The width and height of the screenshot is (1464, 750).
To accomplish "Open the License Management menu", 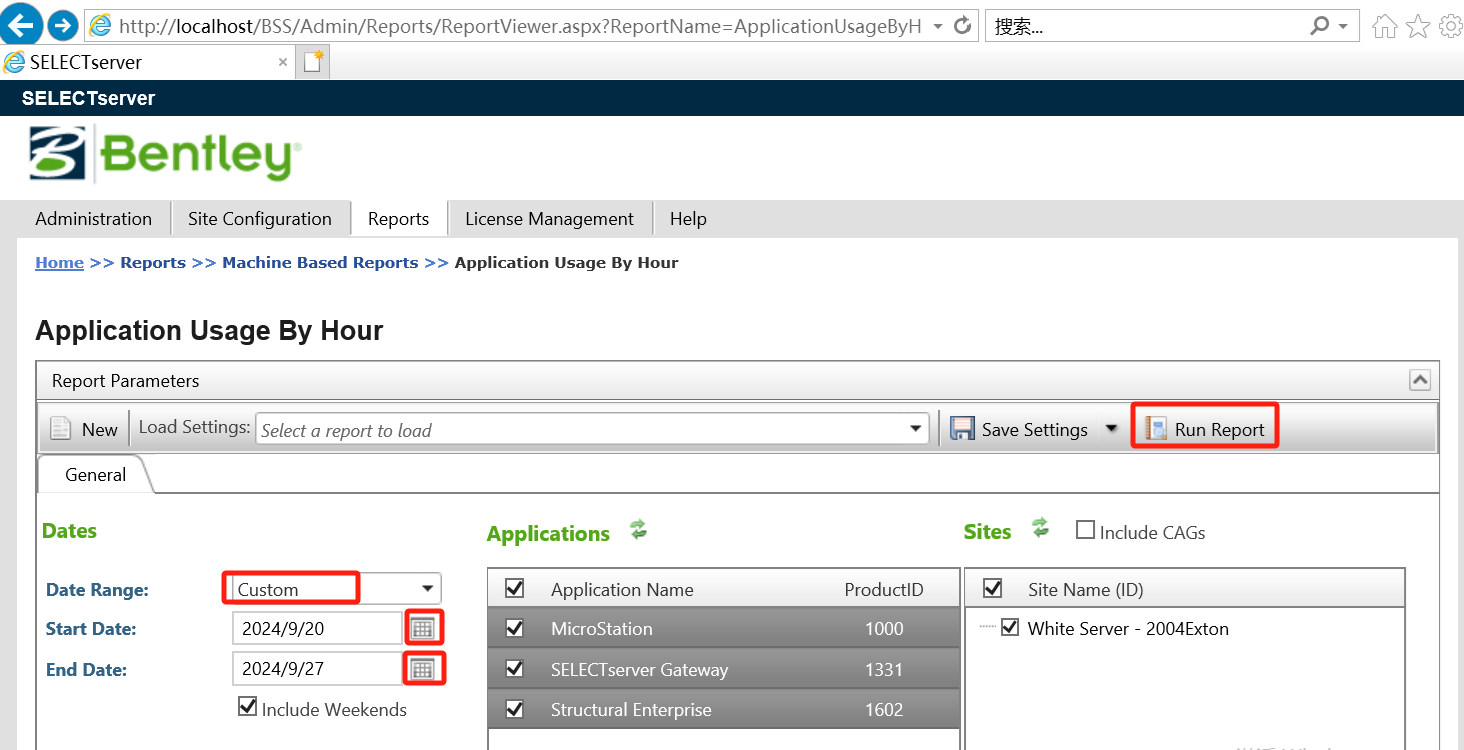I will pos(549,219).
